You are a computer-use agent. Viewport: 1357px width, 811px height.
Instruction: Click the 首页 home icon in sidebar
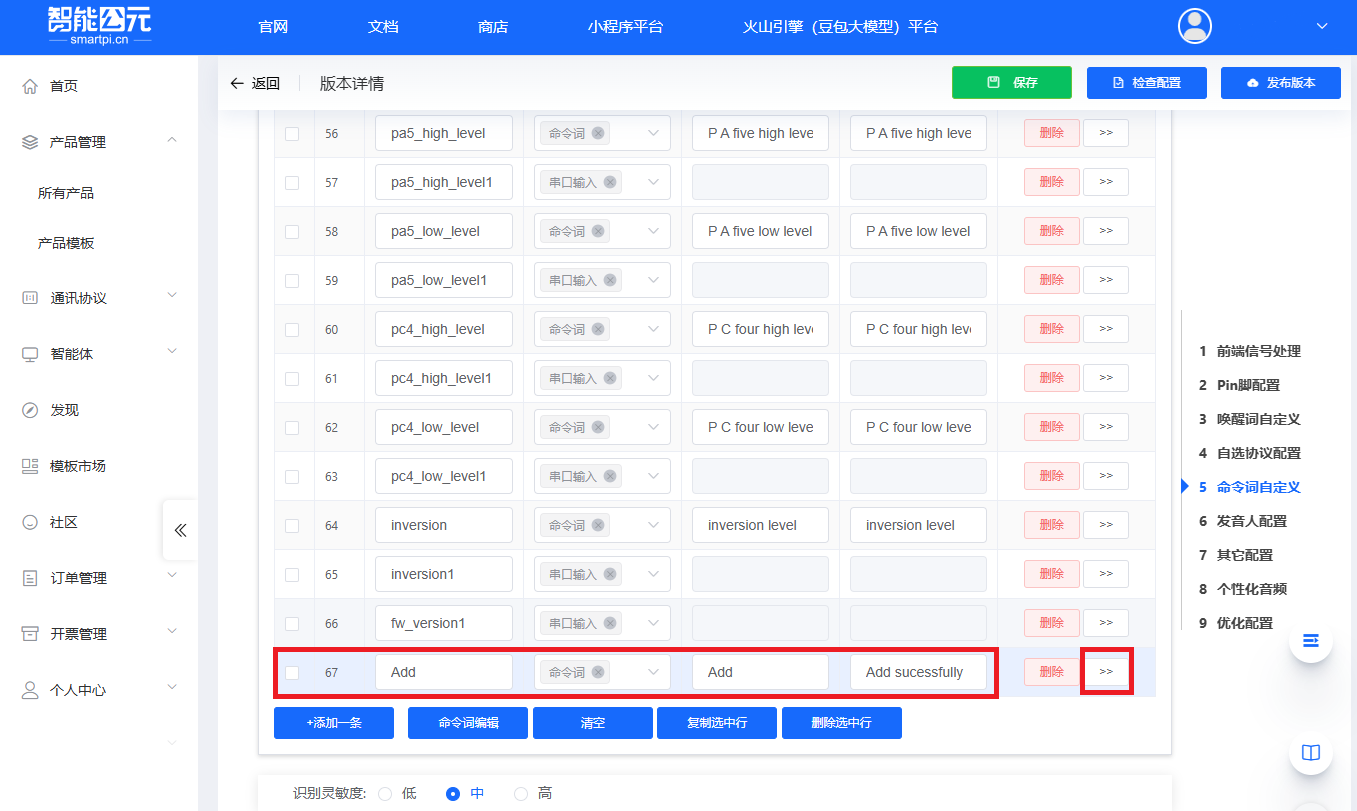click(x=30, y=86)
